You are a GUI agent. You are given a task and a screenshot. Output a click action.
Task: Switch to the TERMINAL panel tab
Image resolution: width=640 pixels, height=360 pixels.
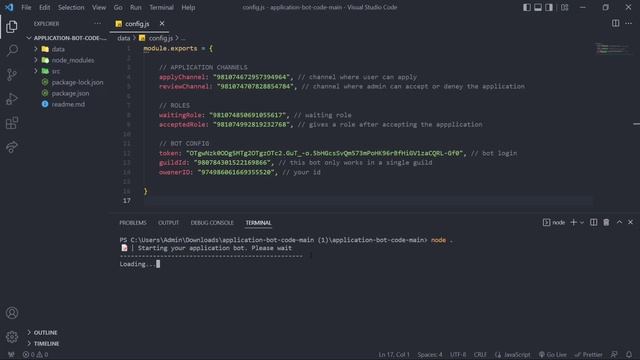[258, 223]
